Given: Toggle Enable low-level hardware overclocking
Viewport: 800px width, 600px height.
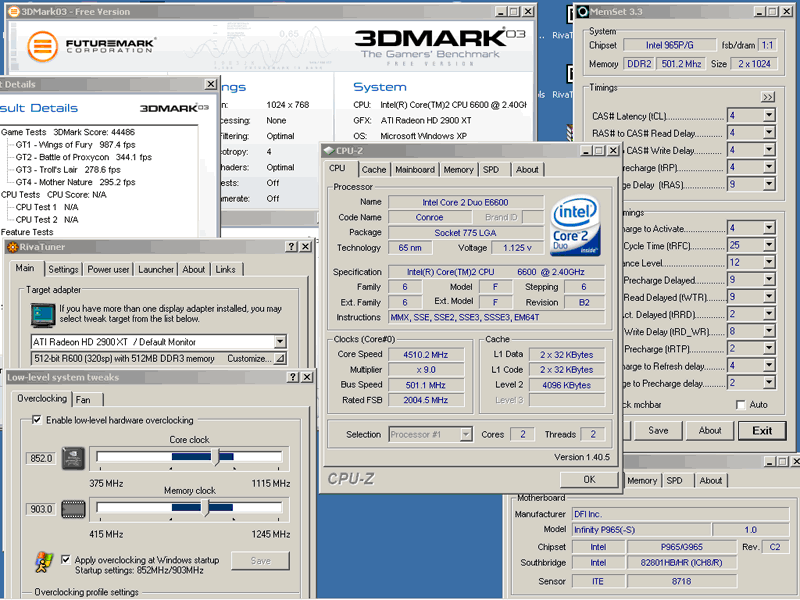Looking at the screenshot, I should pyautogui.click(x=37, y=420).
